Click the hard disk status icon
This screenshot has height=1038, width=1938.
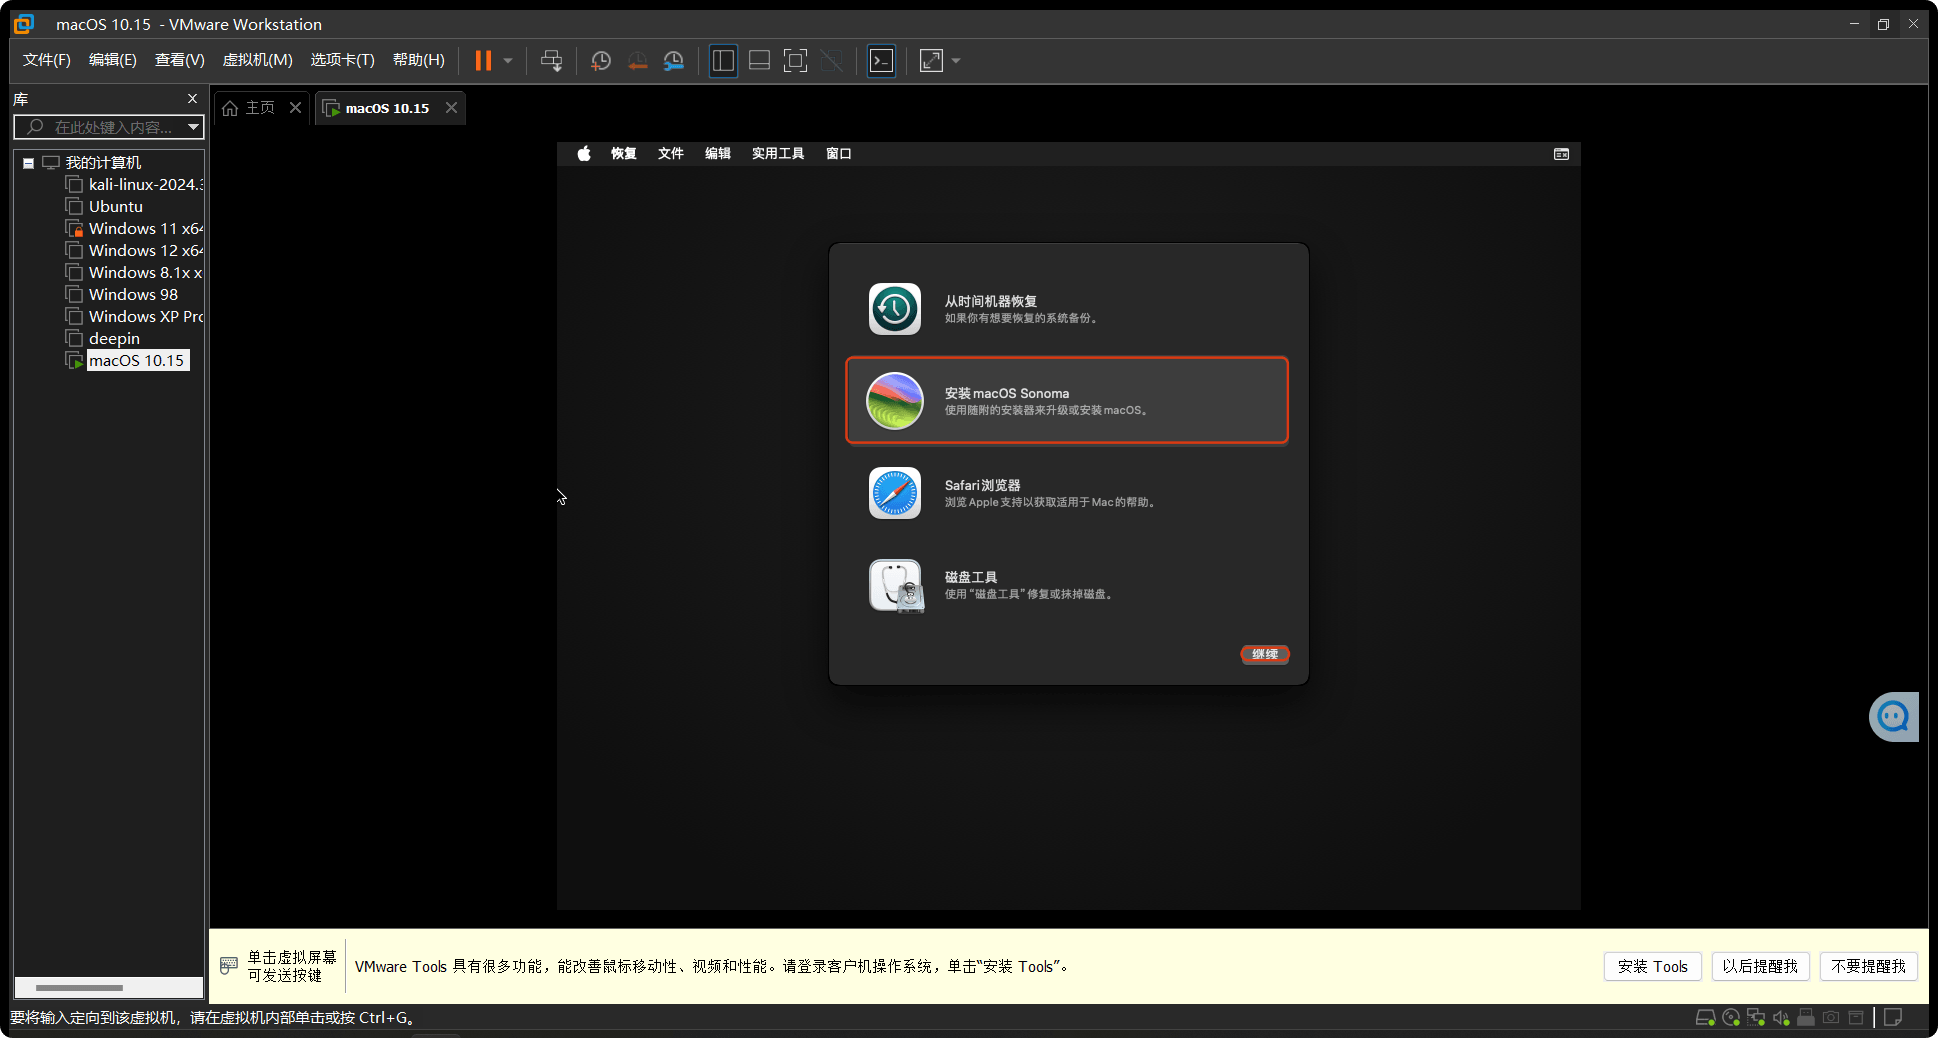(x=1706, y=1017)
